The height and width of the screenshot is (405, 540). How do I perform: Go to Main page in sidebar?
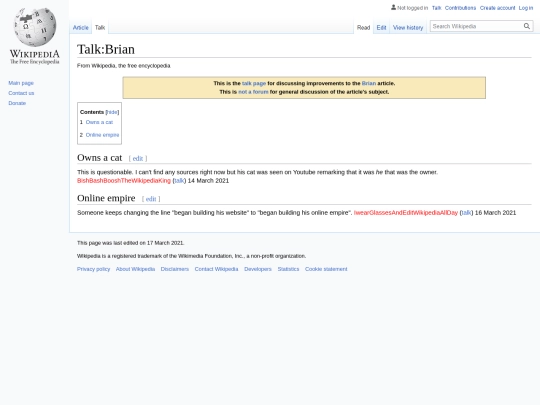point(21,83)
